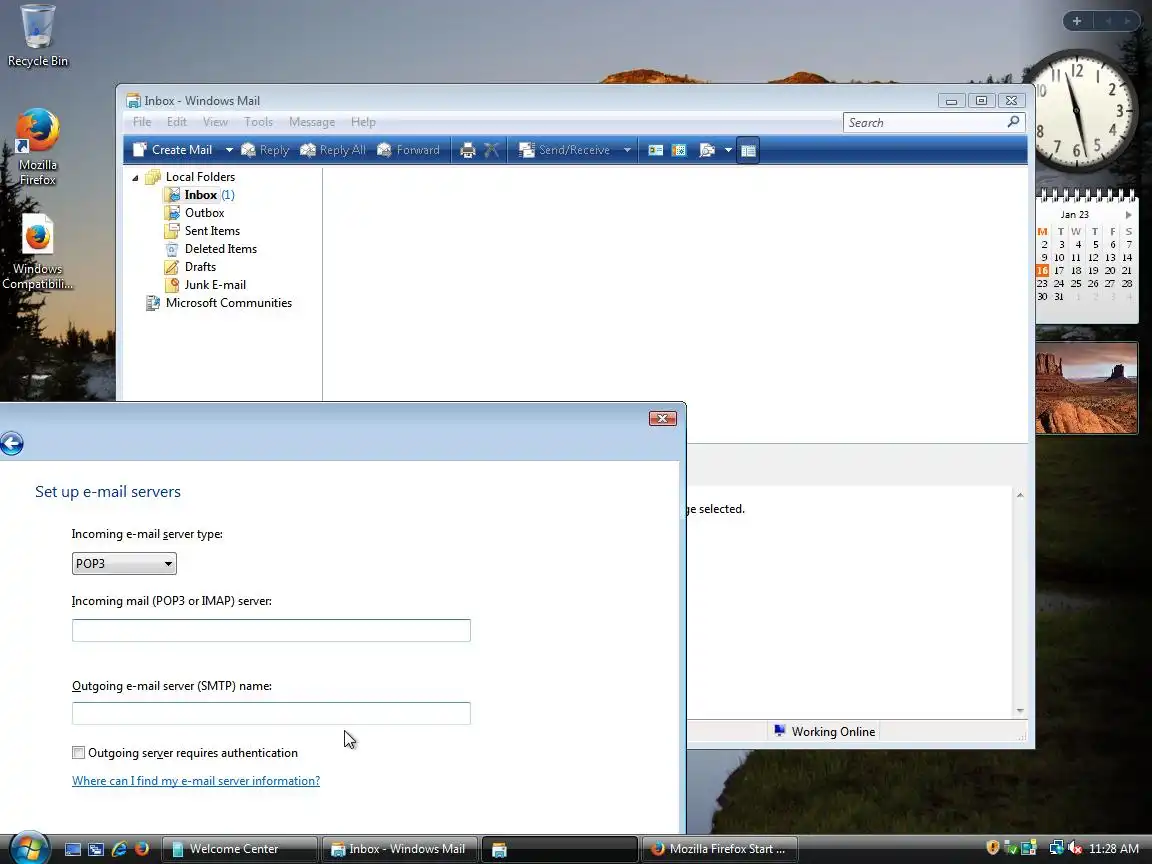The width and height of the screenshot is (1152, 864).
Task: Click the untitled wizard taskbar button
Action: pos(560,849)
